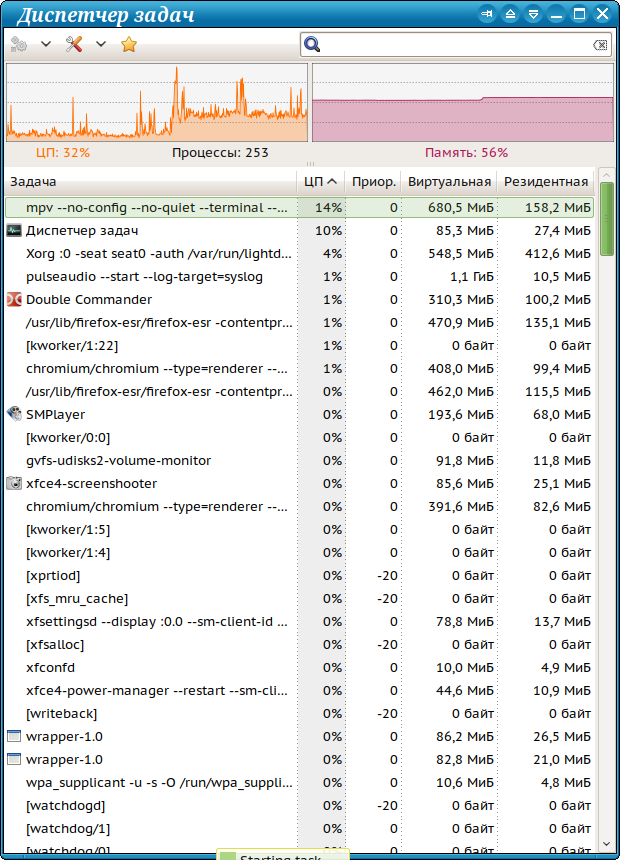Click wrapper-1.0 icon with 86,2 МиБ

click(14, 736)
